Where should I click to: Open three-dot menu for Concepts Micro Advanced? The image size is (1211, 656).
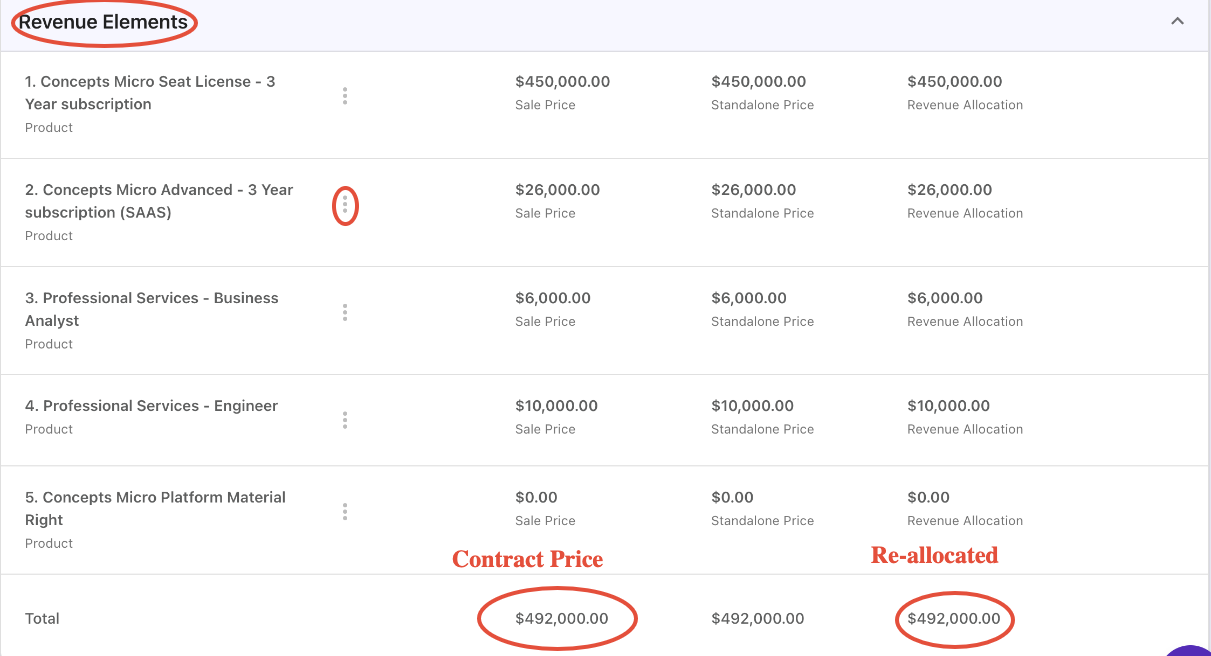pos(345,205)
